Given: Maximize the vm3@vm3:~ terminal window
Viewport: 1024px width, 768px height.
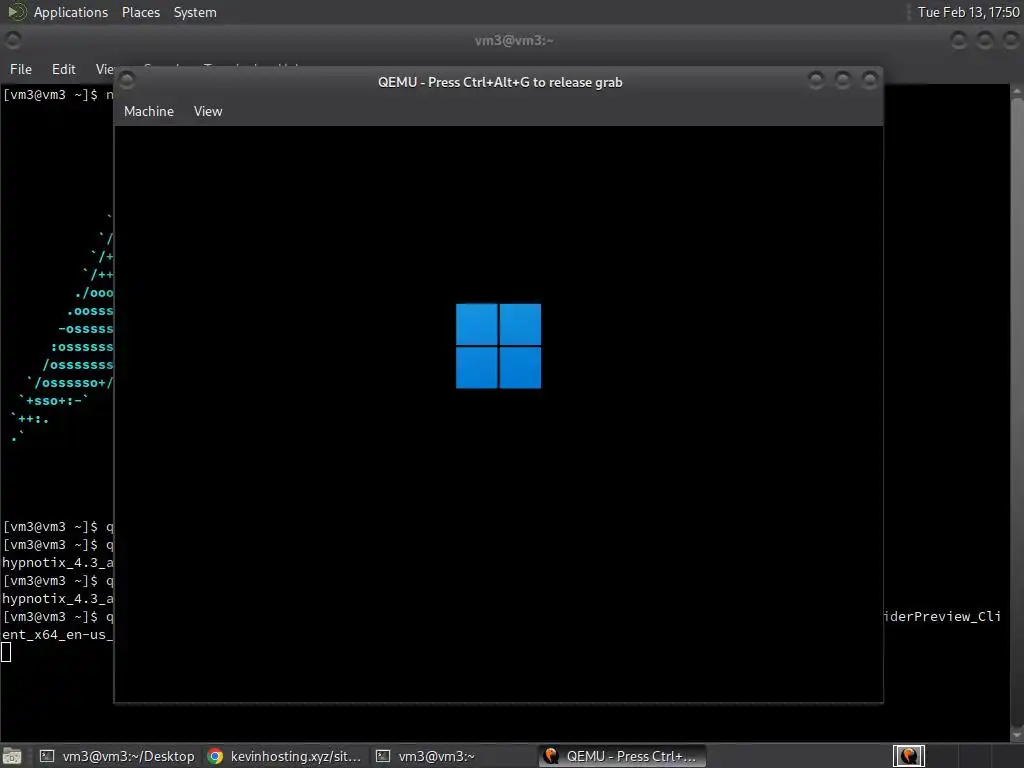Looking at the screenshot, I should [x=985, y=40].
